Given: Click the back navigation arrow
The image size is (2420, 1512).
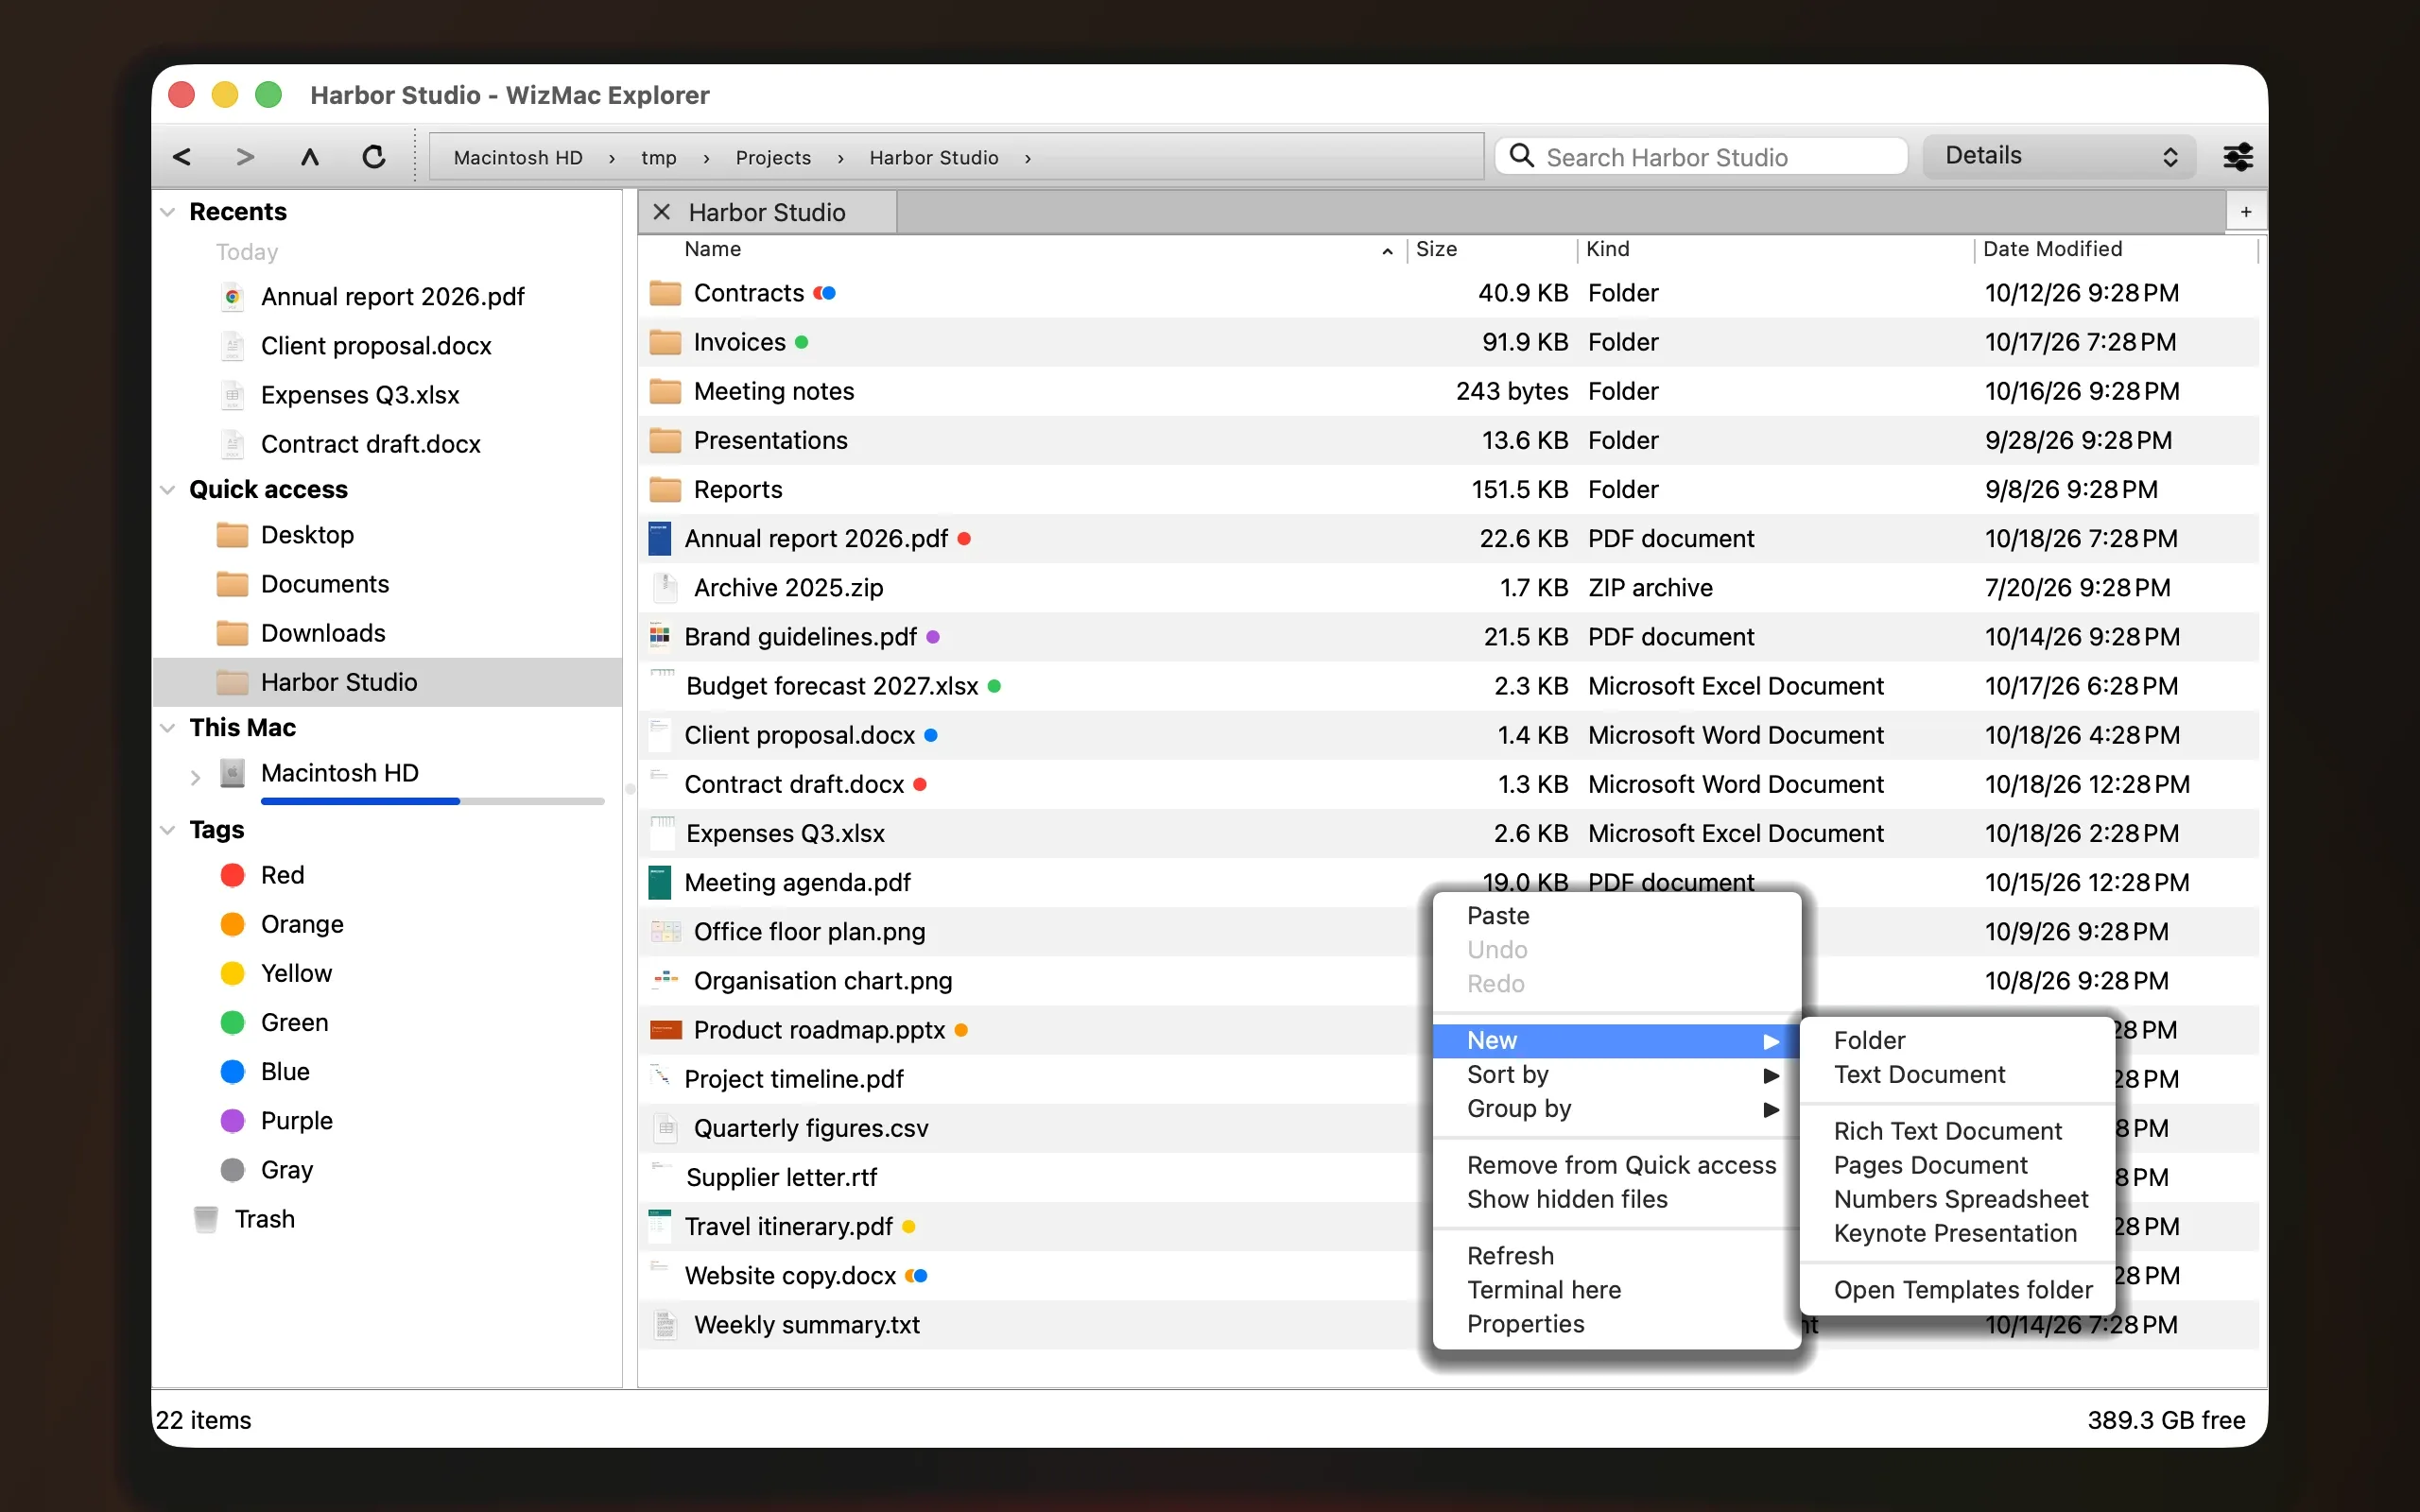Looking at the screenshot, I should click(x=182, y=157).
